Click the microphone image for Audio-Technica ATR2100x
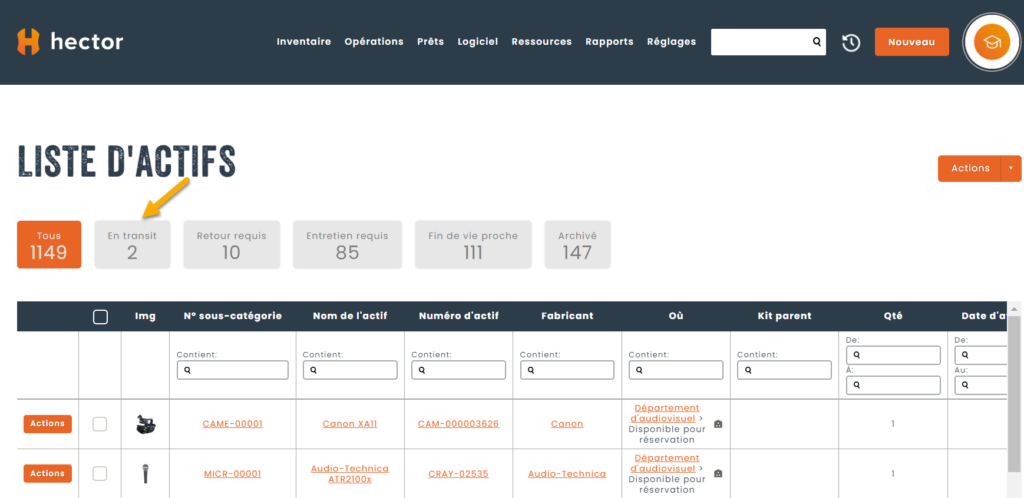 146,473
